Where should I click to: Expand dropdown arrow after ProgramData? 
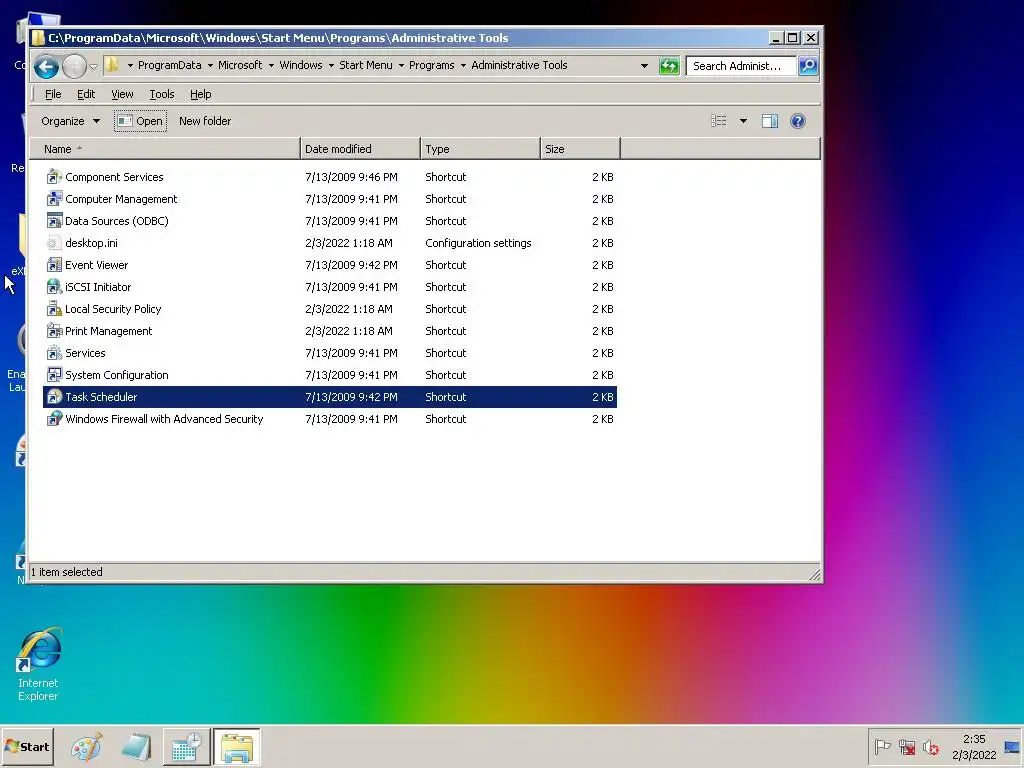[x=210, y=65]
